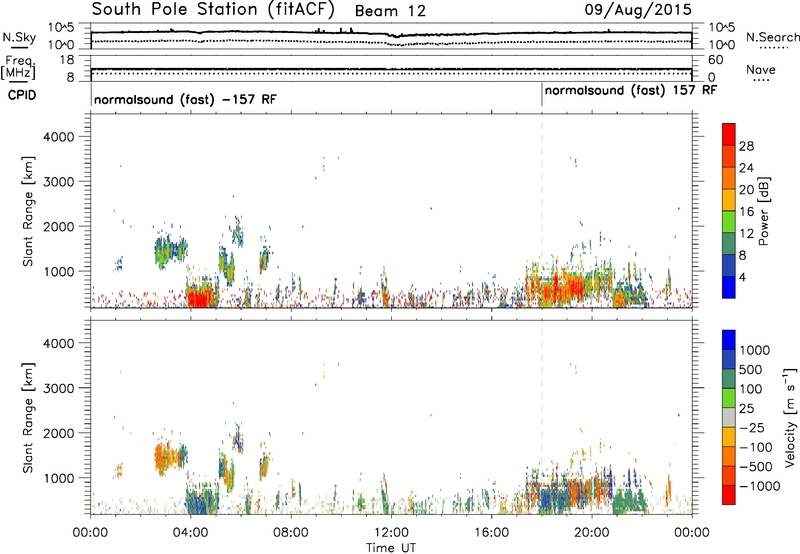800x554 pixels.
Task: Click the "60" tick on the Nave axis
Action: click(x=715, y=60)
